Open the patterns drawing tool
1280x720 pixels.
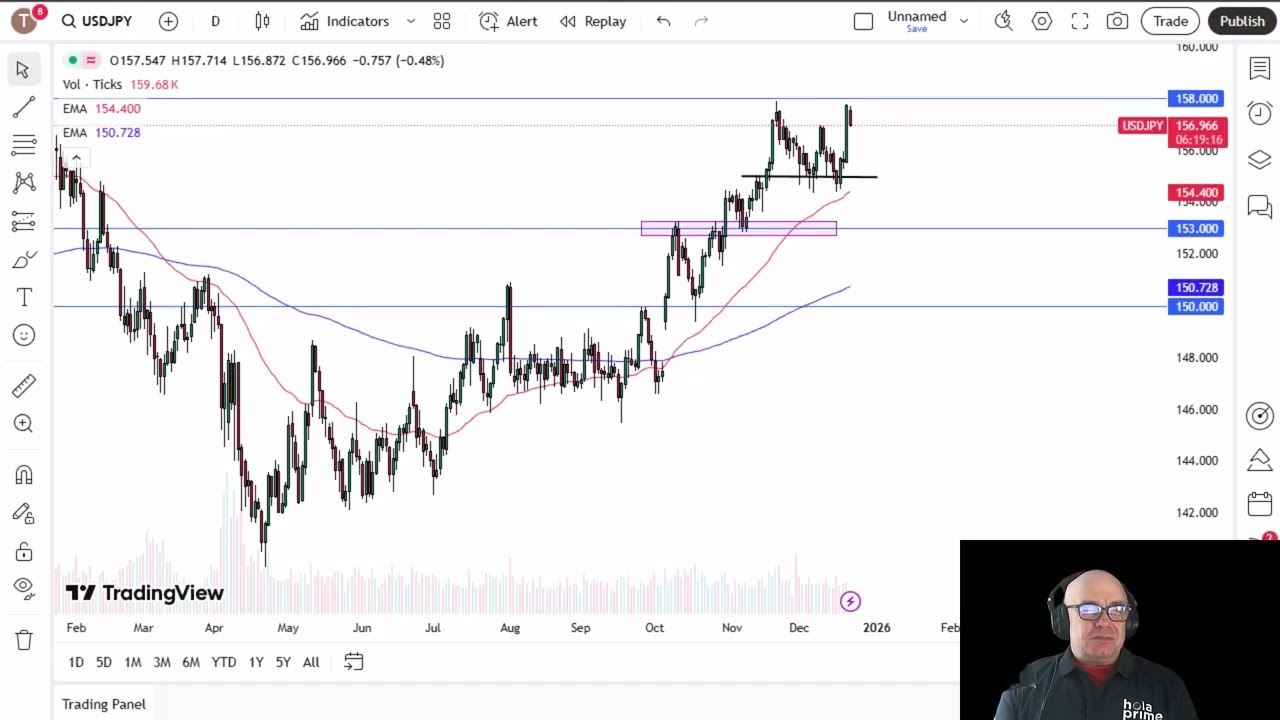[24, 183]
